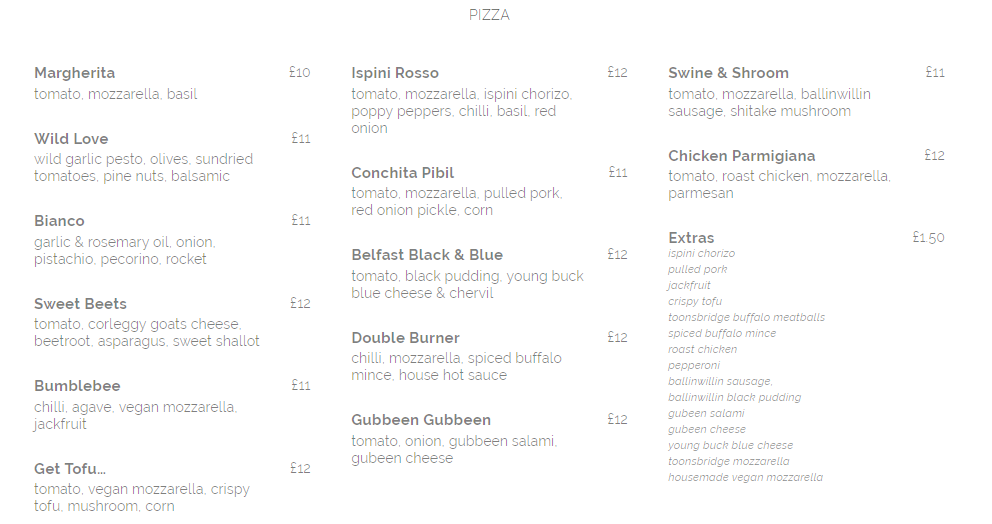Screen dimensions: 992x524
Task: Select the Double Burner pizza name
Action: [406, 338]
